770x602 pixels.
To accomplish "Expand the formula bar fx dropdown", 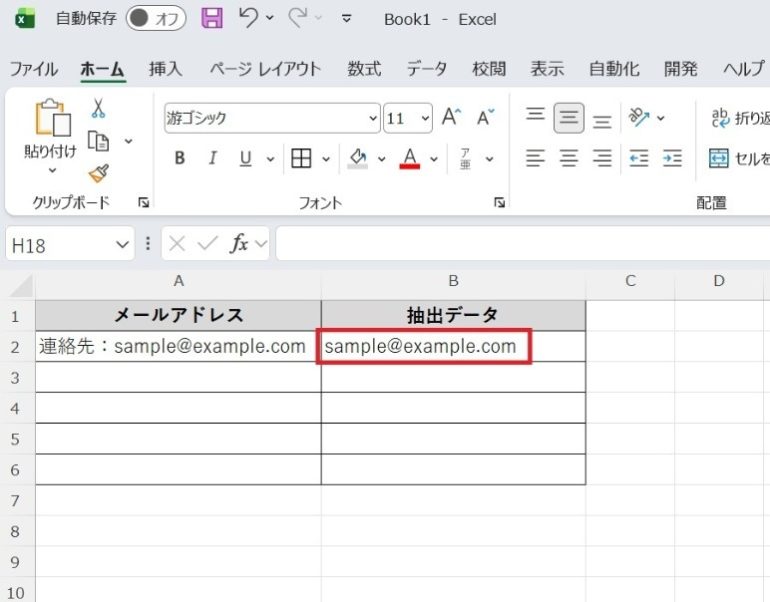I will [x=261, y=244].
